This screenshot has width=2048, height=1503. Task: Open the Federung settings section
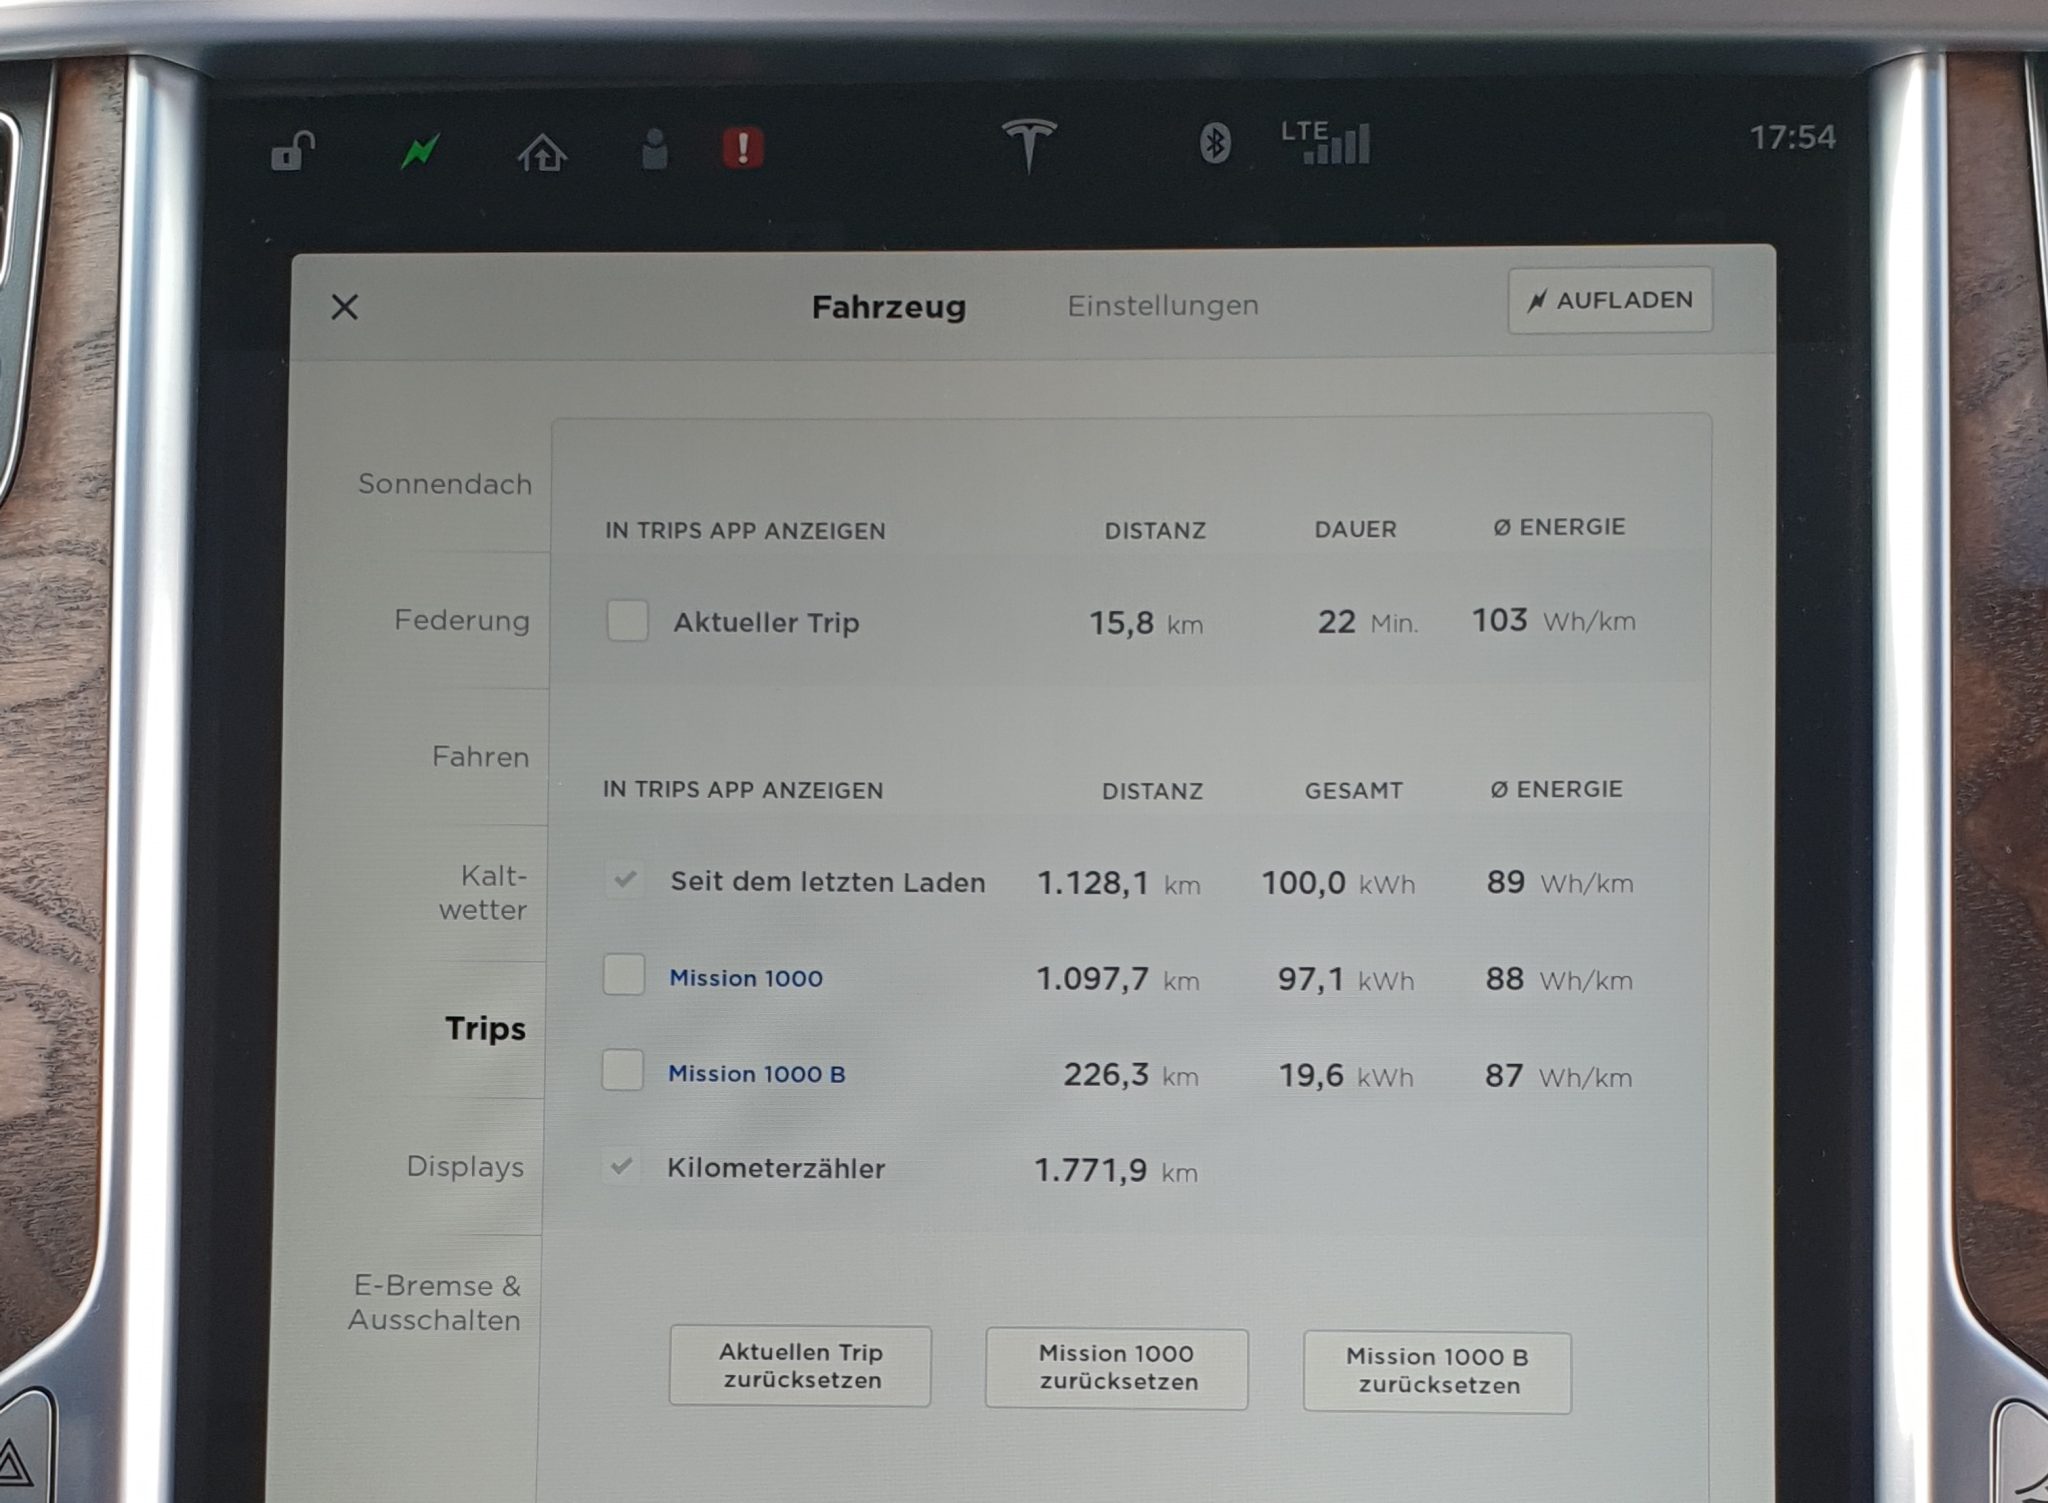click(x=462, y=621)
